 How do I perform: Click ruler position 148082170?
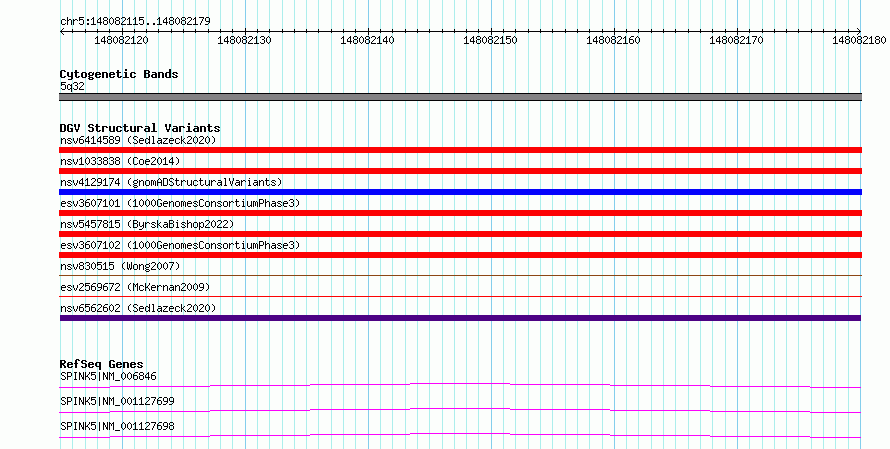tap(736, 40)
